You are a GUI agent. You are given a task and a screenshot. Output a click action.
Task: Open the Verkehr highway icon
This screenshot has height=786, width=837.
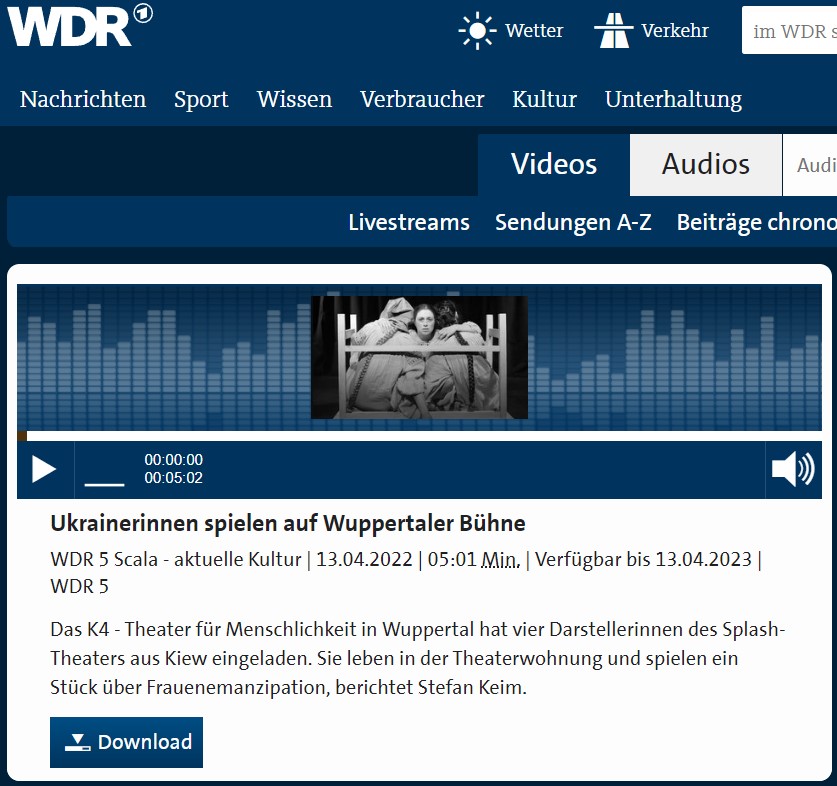[613, 31]
